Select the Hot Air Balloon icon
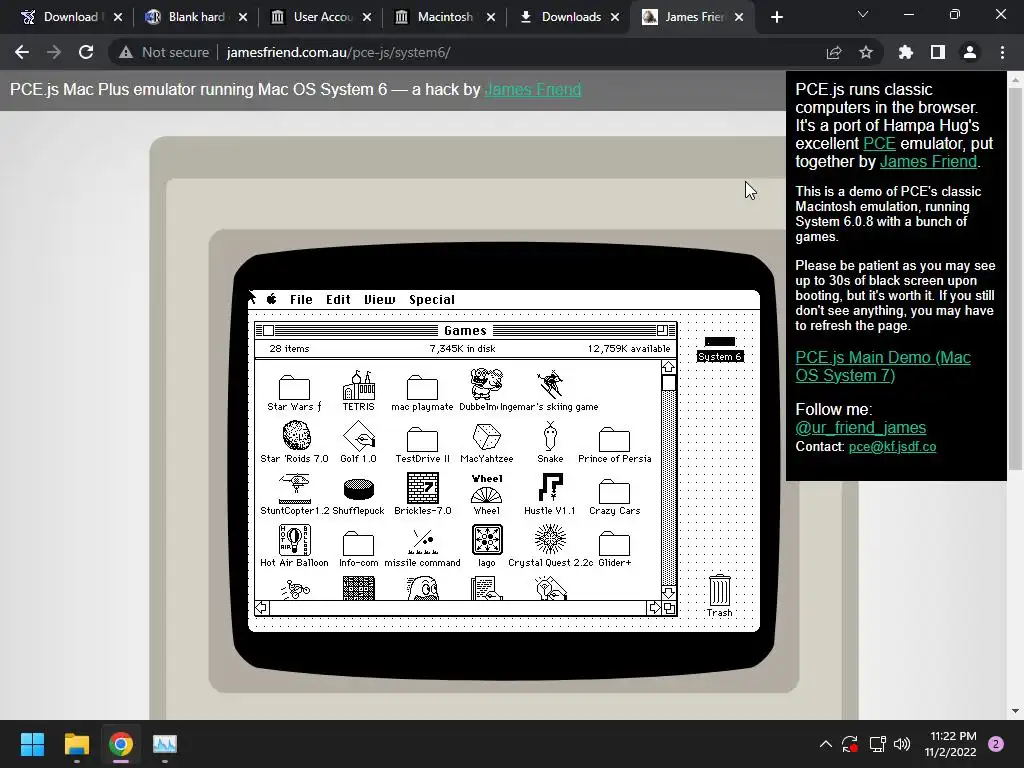Image resolution: width=1024 pixels, height=768 pixels. [x=295, y=540]
